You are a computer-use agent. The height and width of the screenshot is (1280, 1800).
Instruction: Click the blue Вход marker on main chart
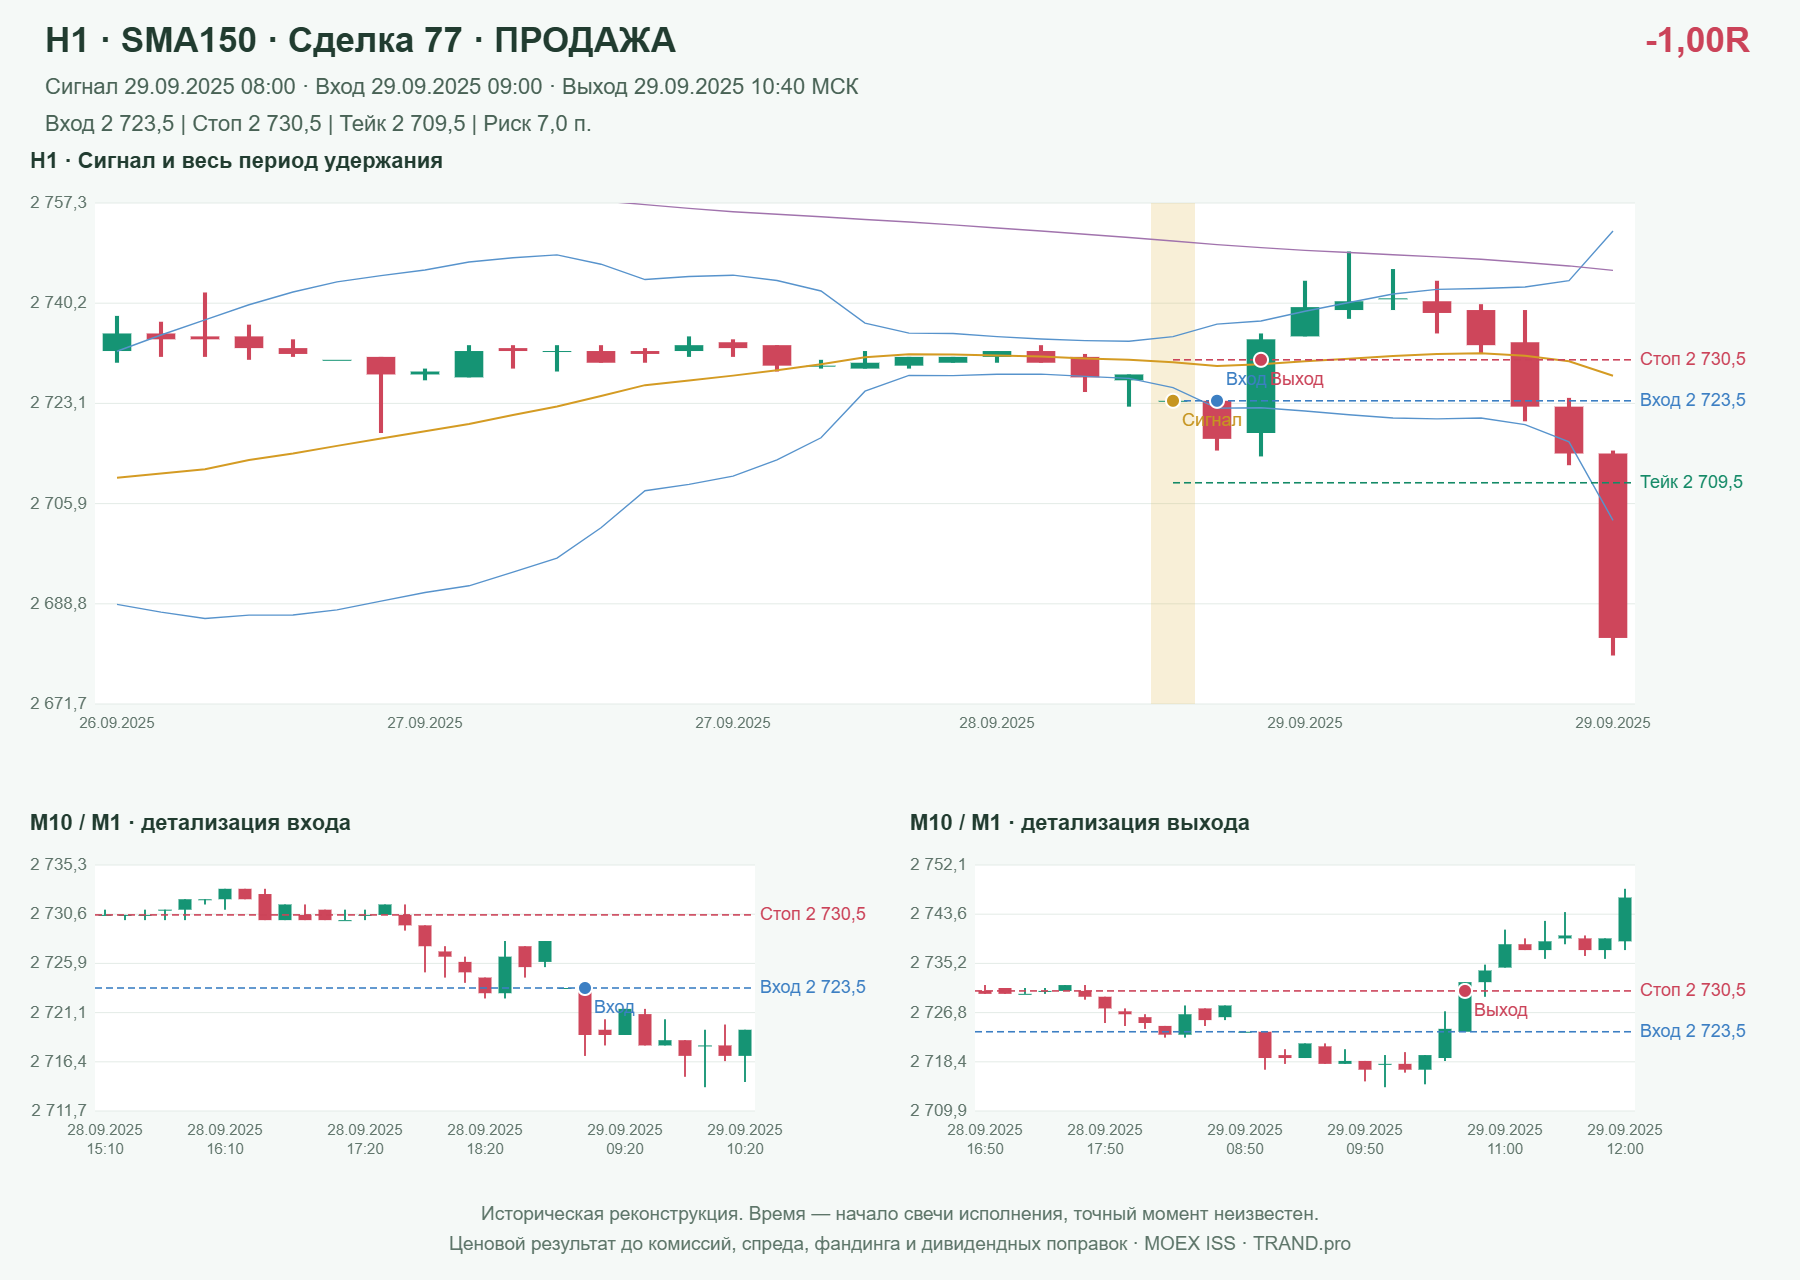tap(1217, 401)
